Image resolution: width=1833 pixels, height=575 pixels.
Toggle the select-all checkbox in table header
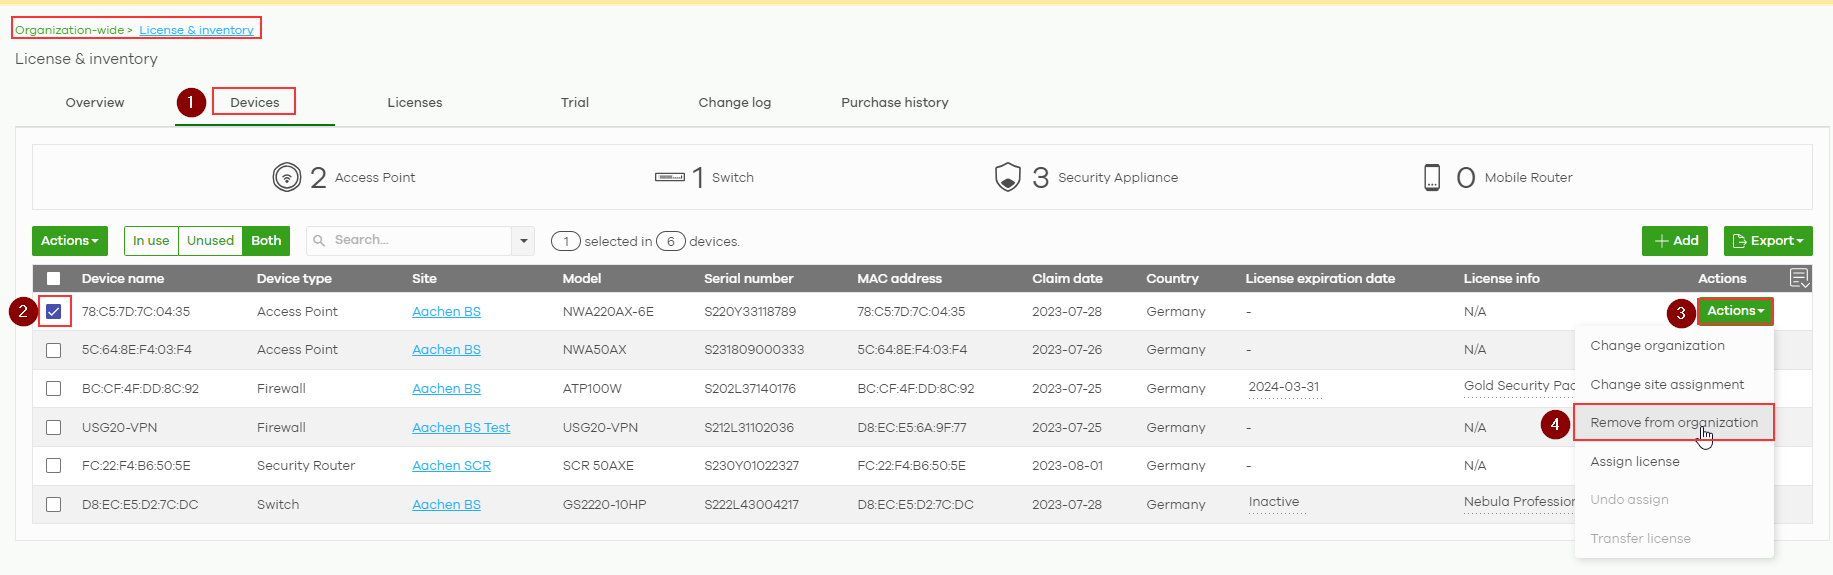point(54,279)
